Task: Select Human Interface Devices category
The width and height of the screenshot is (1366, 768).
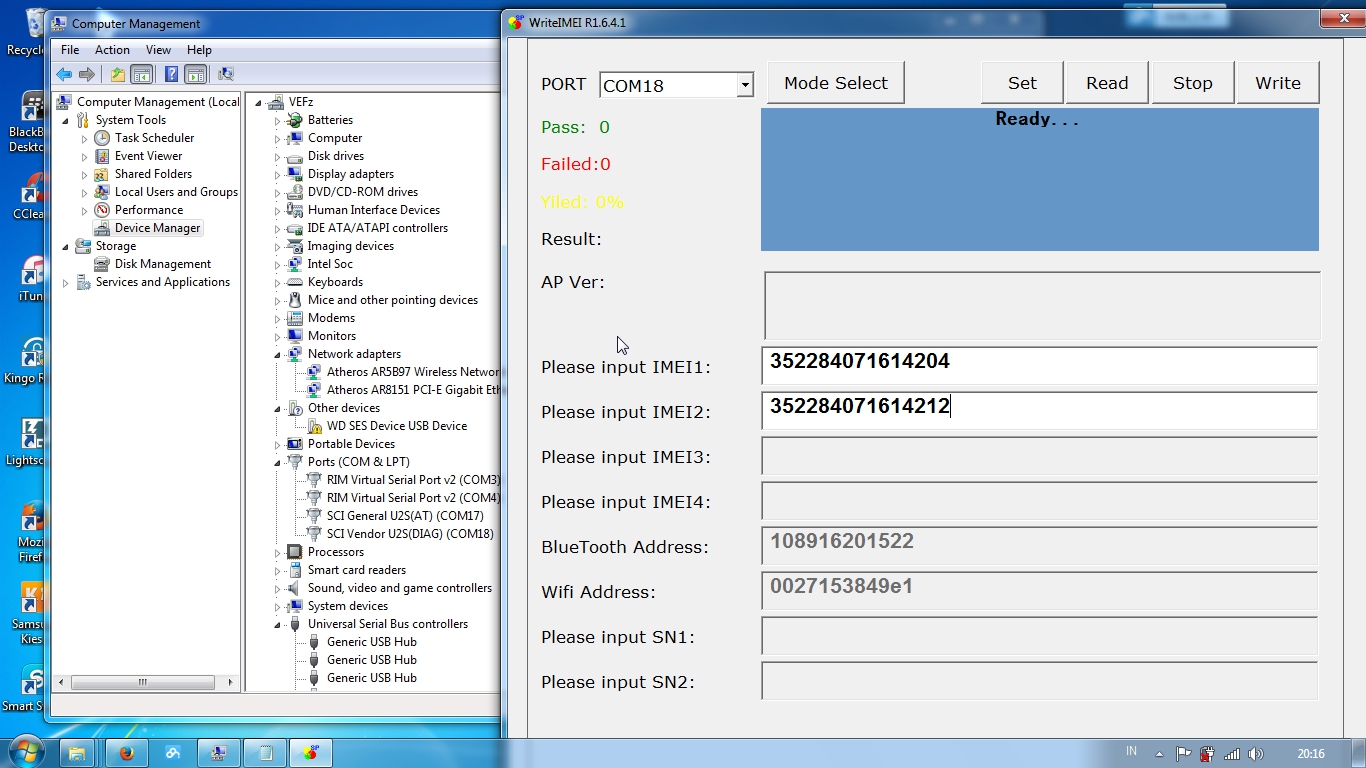Action: [374, 210]
